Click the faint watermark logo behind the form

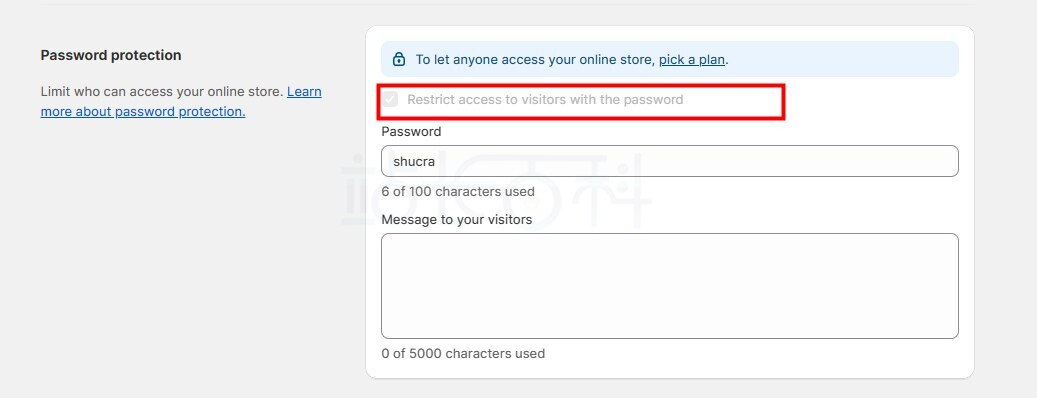[x=496, y=188]
